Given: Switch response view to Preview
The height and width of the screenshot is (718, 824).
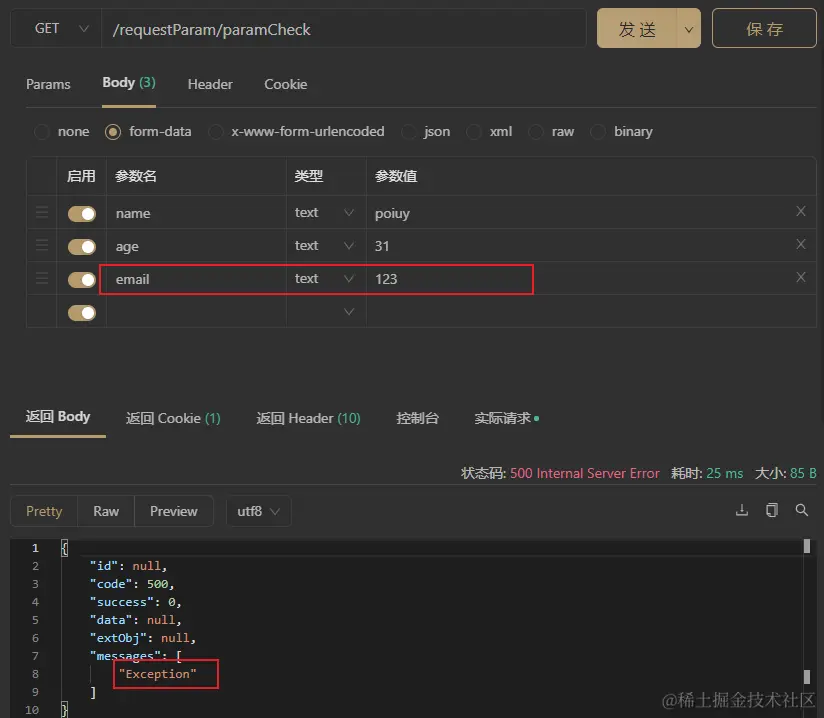Looking at the screenshot, I should click(173, 511).
